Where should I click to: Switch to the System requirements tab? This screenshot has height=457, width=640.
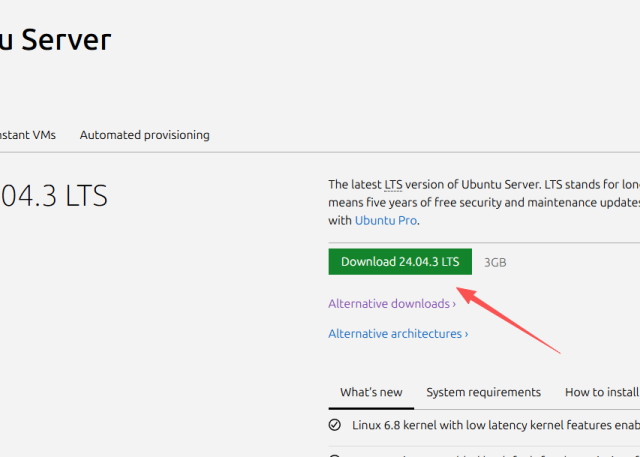(x=483, y=392)
